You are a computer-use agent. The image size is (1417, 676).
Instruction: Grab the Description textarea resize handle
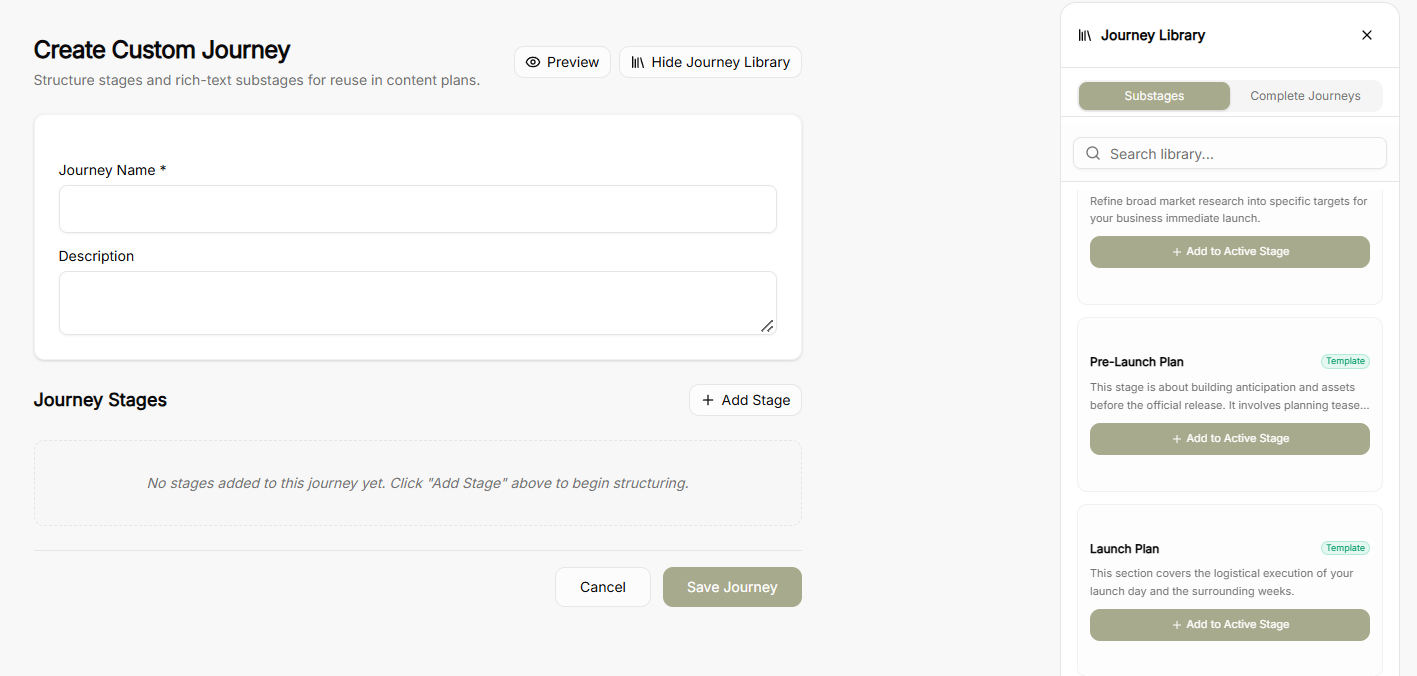coord(767,325)
